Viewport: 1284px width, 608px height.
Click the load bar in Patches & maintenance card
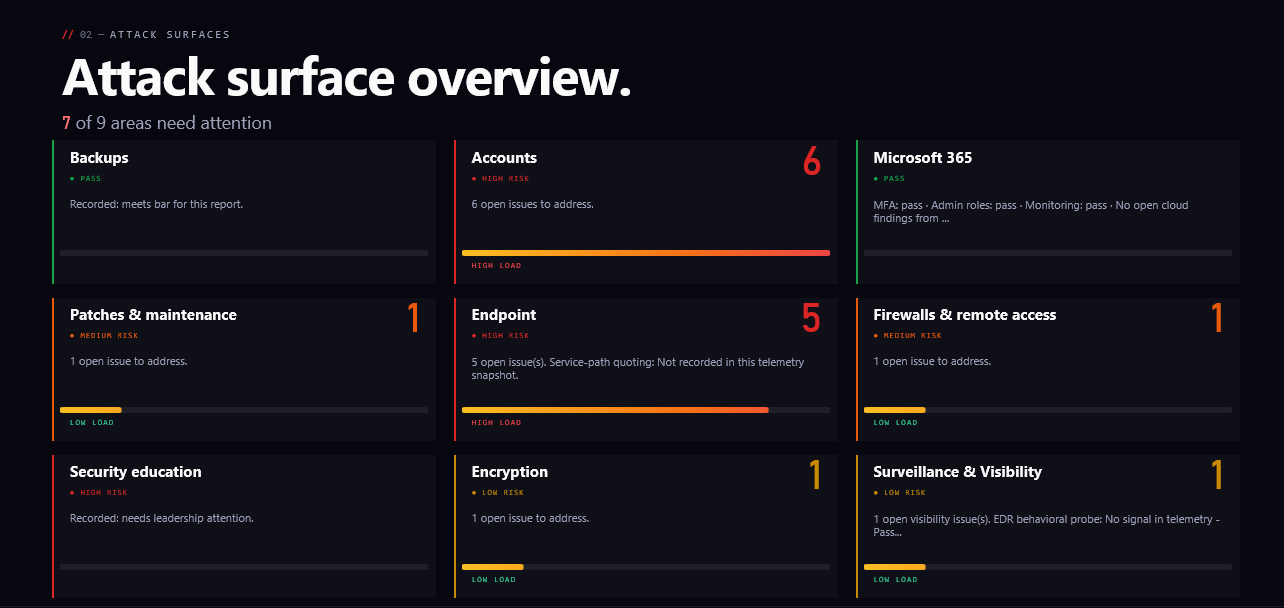[x=244, y=410]
